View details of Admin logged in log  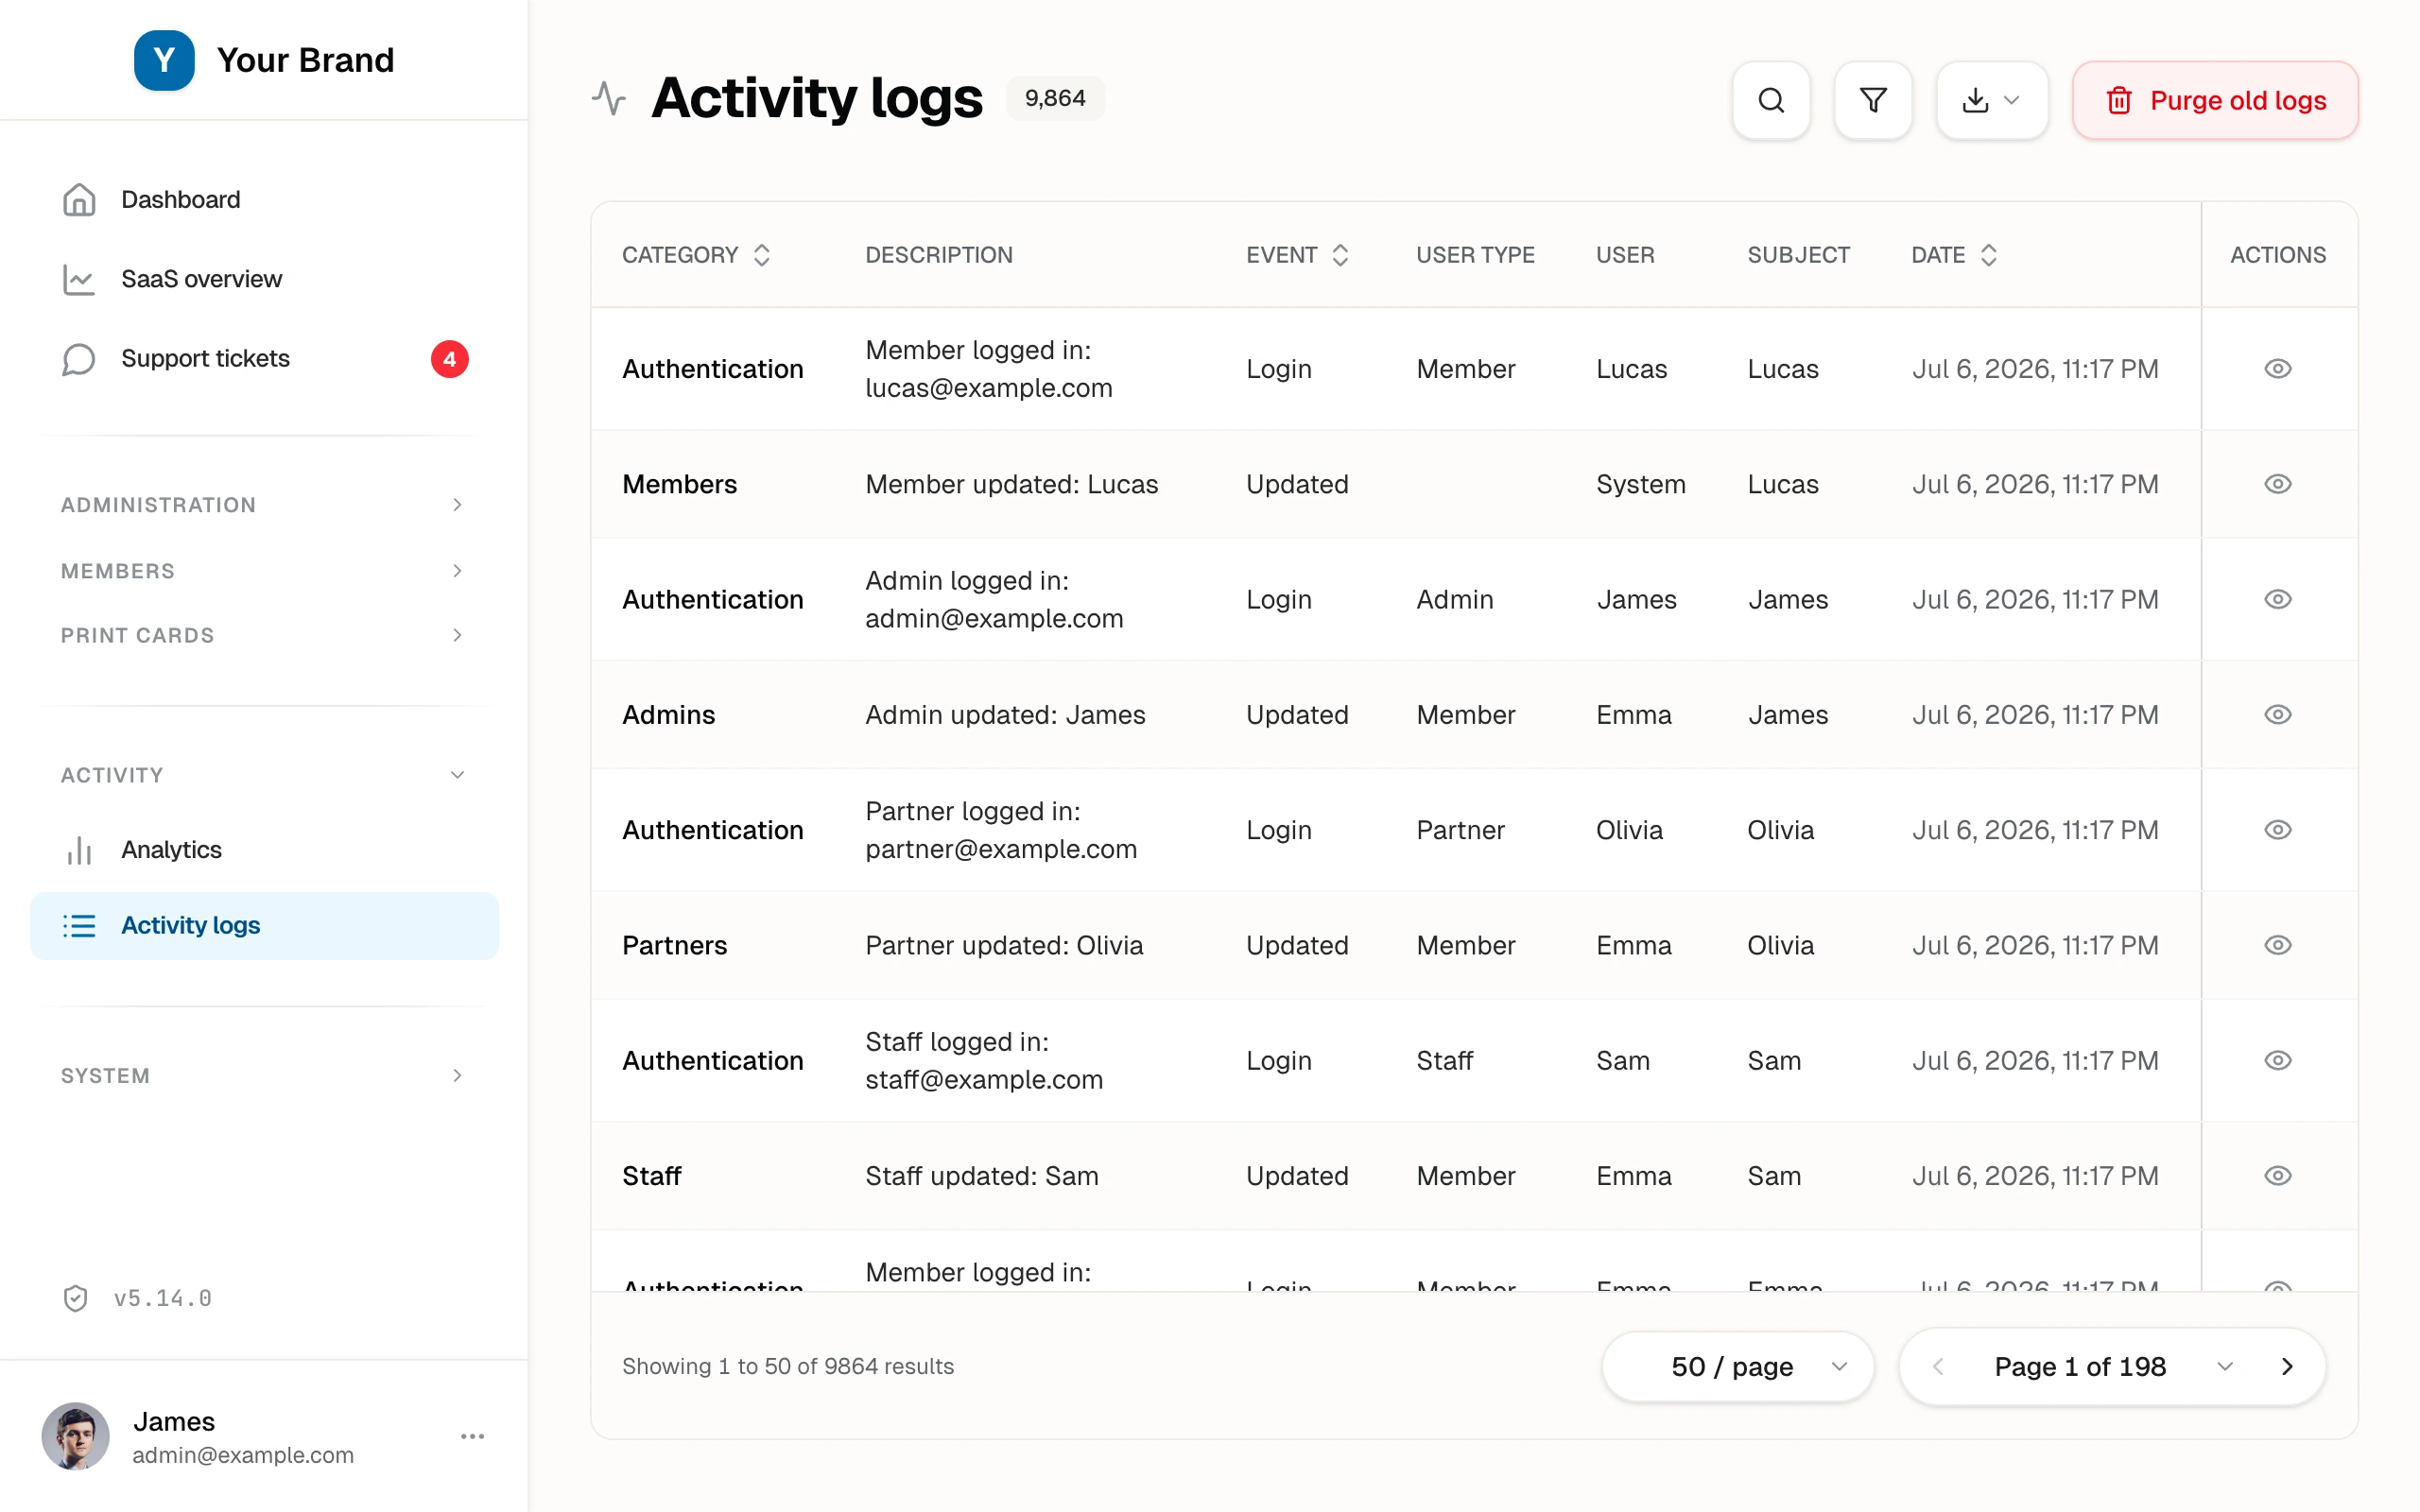2278,599
